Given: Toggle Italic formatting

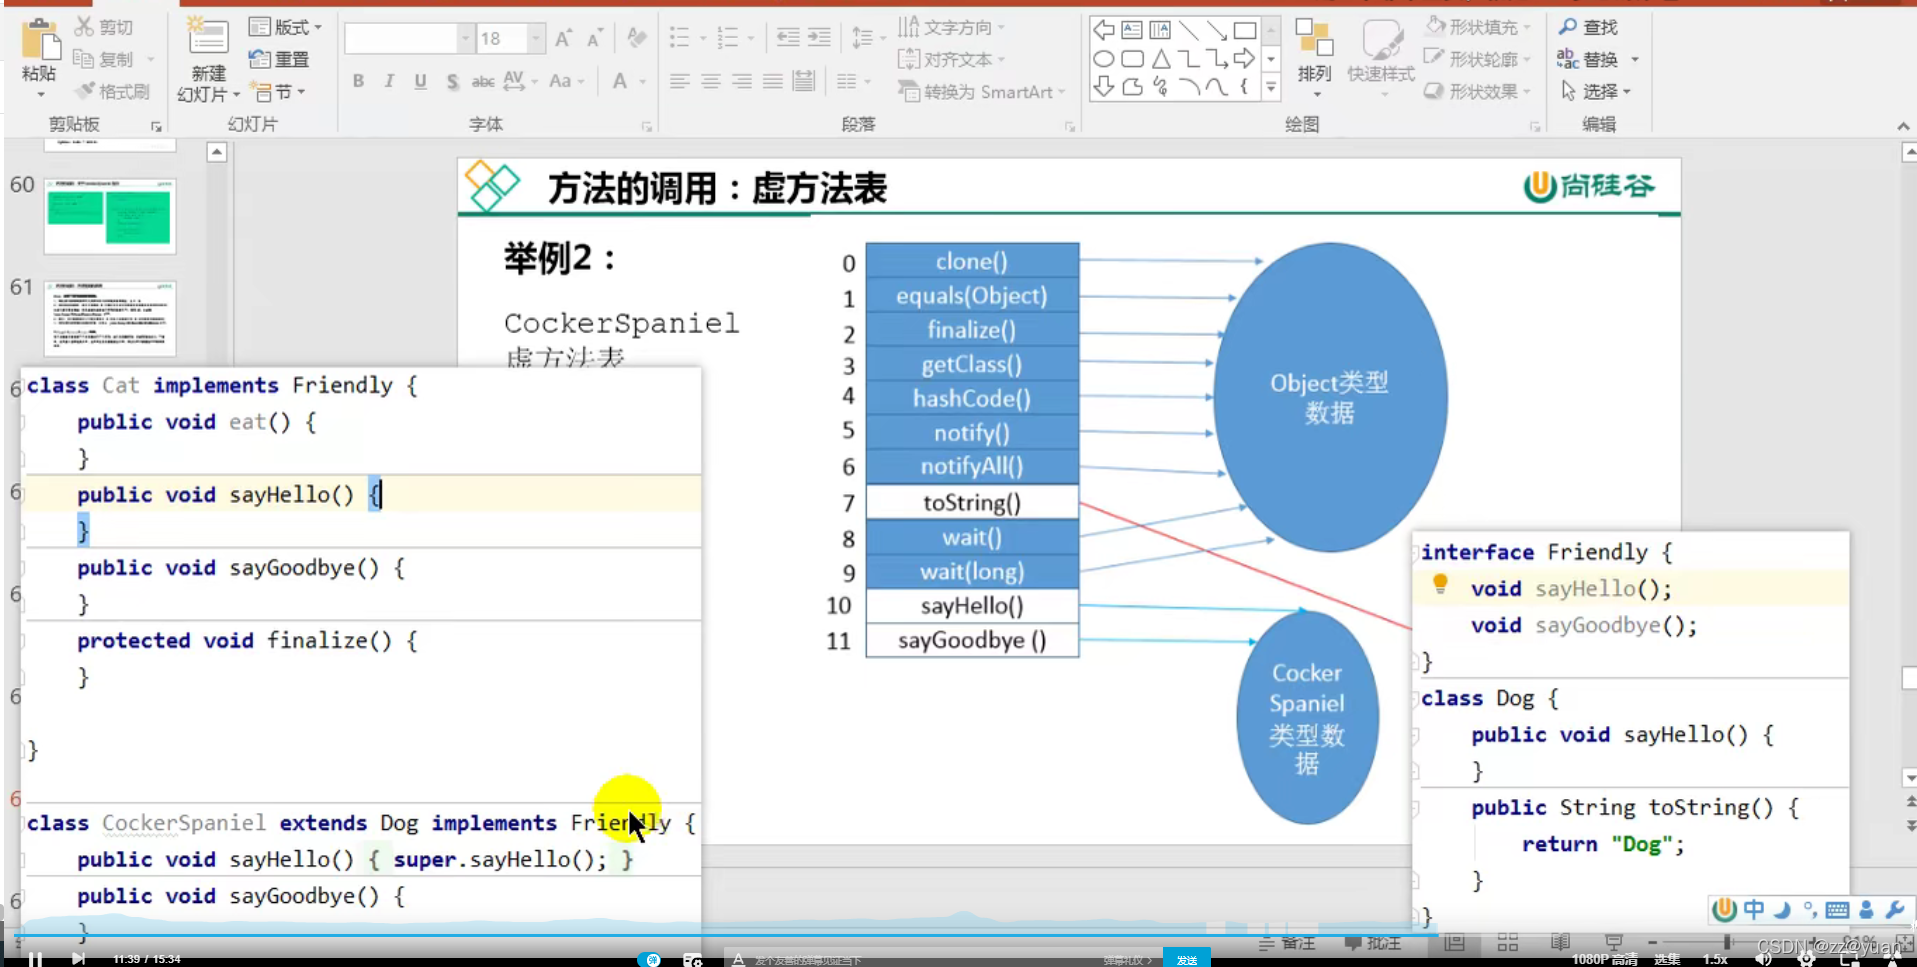Looking at the screenshot, I should tap(389, 81).
